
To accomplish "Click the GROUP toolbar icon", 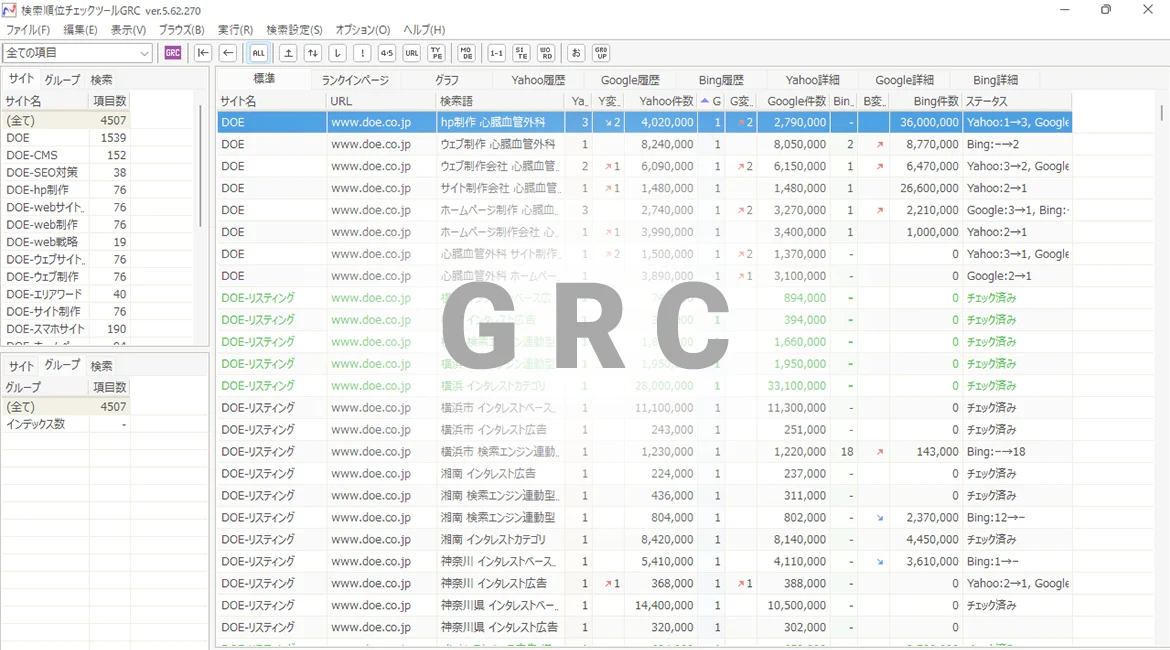I will pos(601,53).
